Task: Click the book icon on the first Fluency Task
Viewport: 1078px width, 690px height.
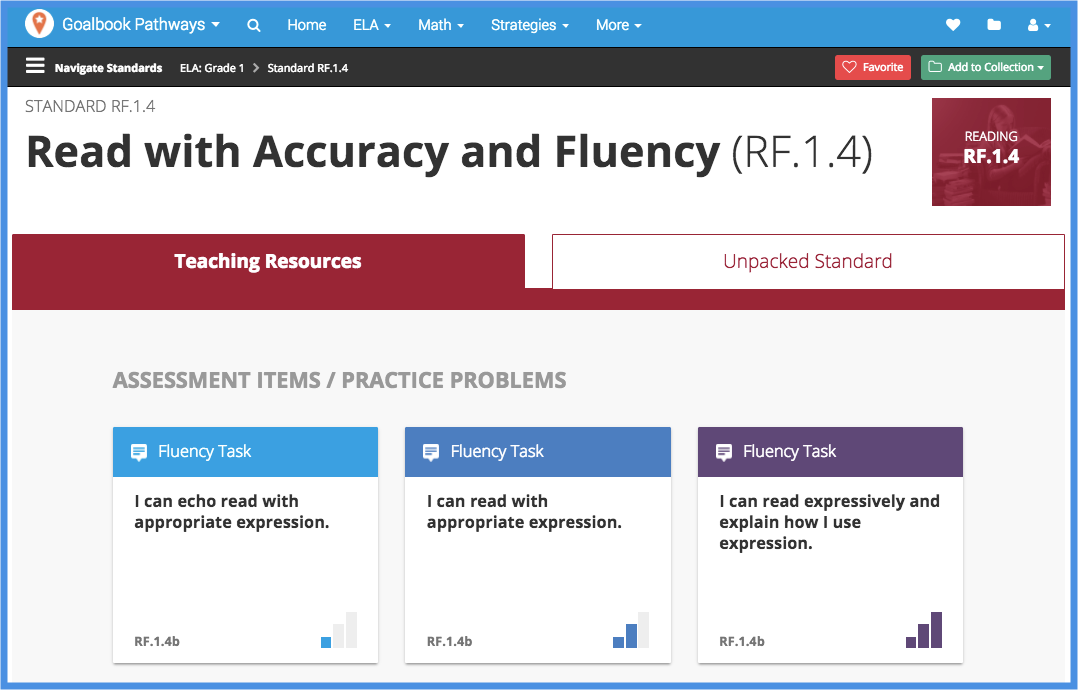Action: coord(139,451)
